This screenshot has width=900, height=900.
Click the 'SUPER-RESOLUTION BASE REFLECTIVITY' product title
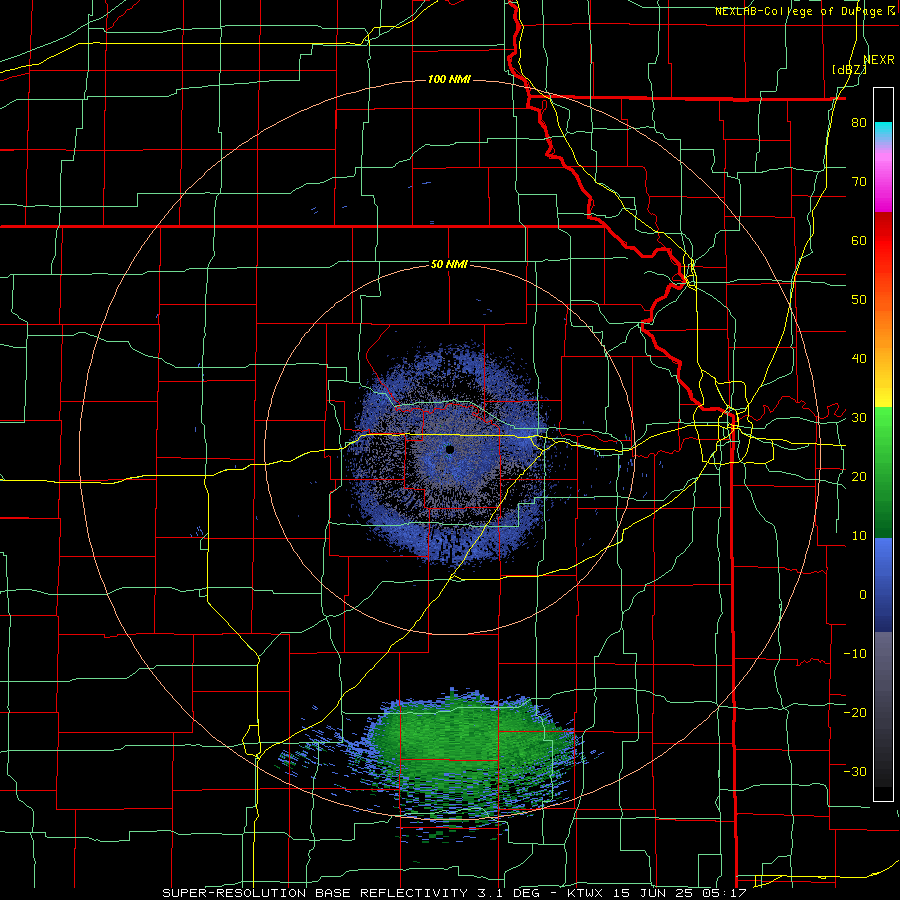pos(315,893)
